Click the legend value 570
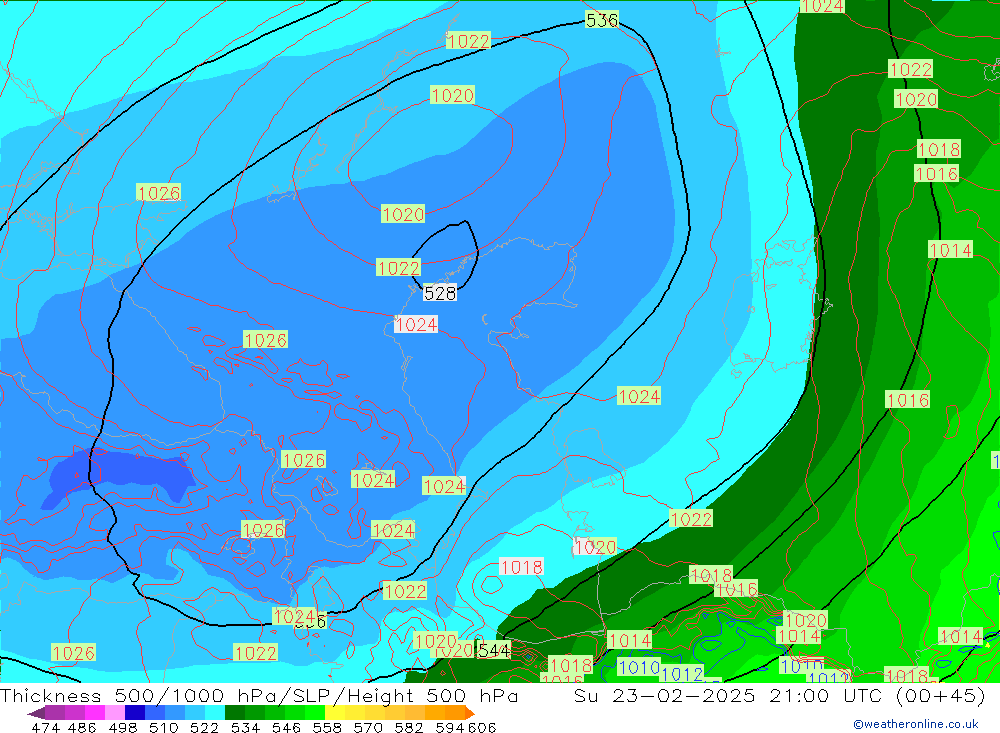The image size is (1000, 733). (368, 727)
